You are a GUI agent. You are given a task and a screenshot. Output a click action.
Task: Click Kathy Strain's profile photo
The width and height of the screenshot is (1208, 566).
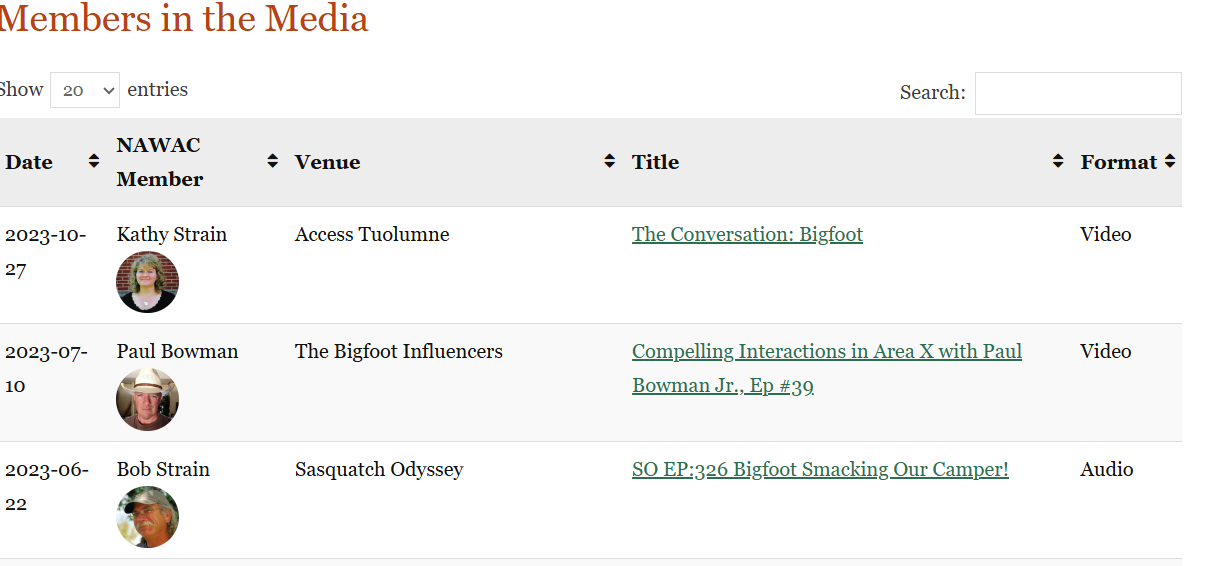[148, 282]
